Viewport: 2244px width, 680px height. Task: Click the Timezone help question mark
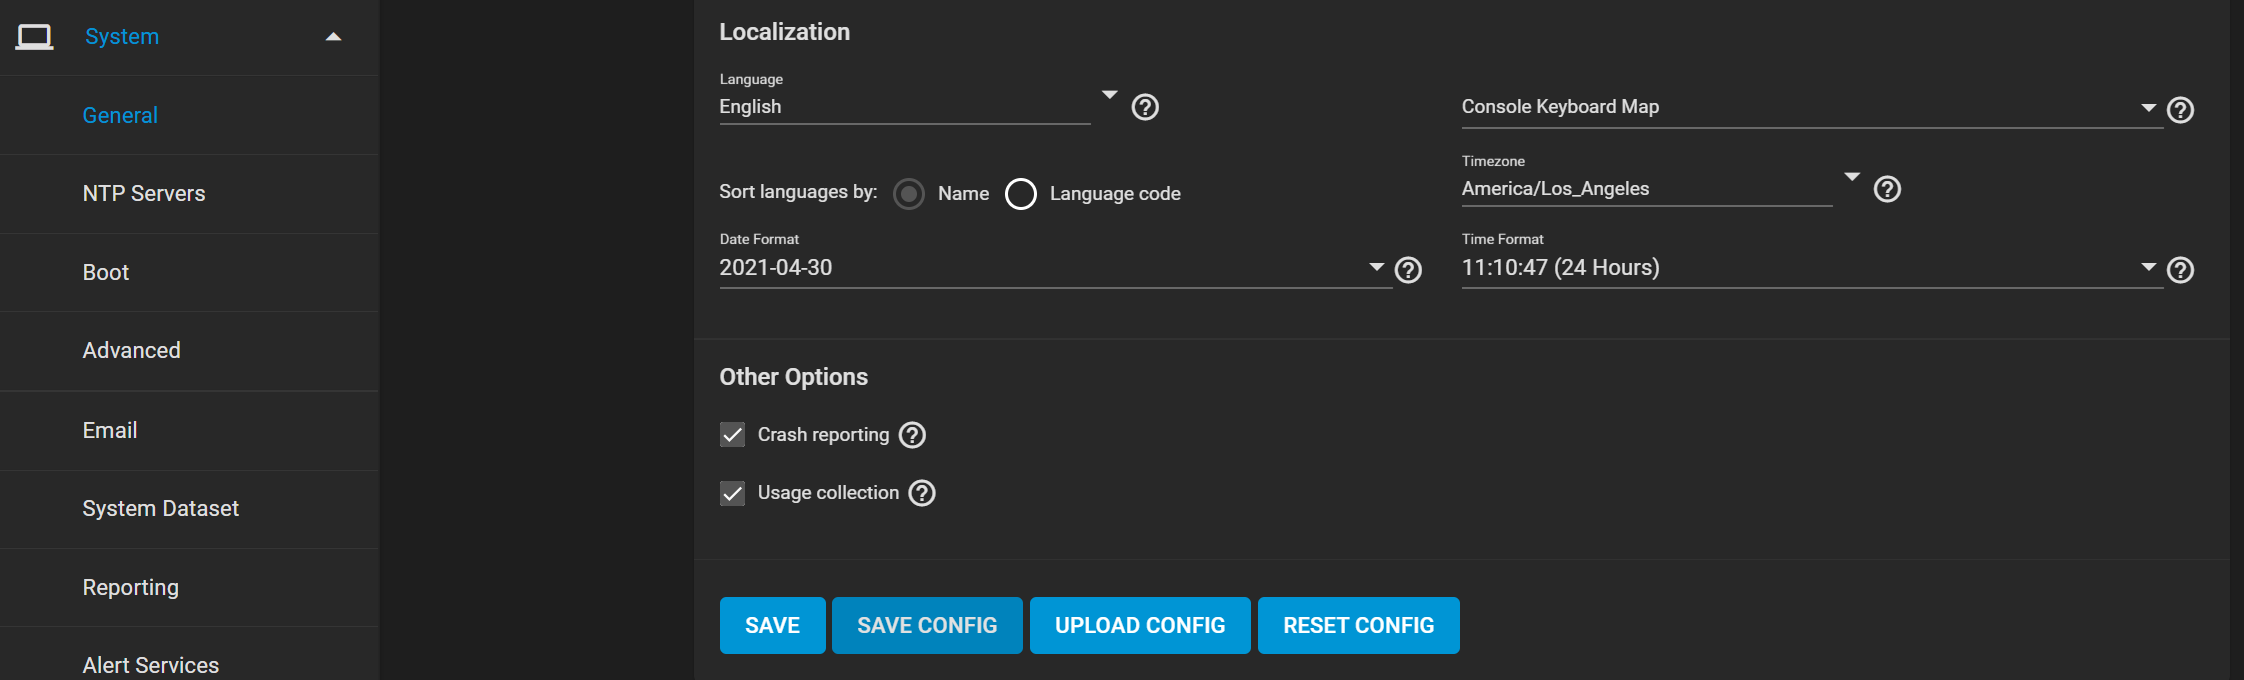[x=1887, y=189]
